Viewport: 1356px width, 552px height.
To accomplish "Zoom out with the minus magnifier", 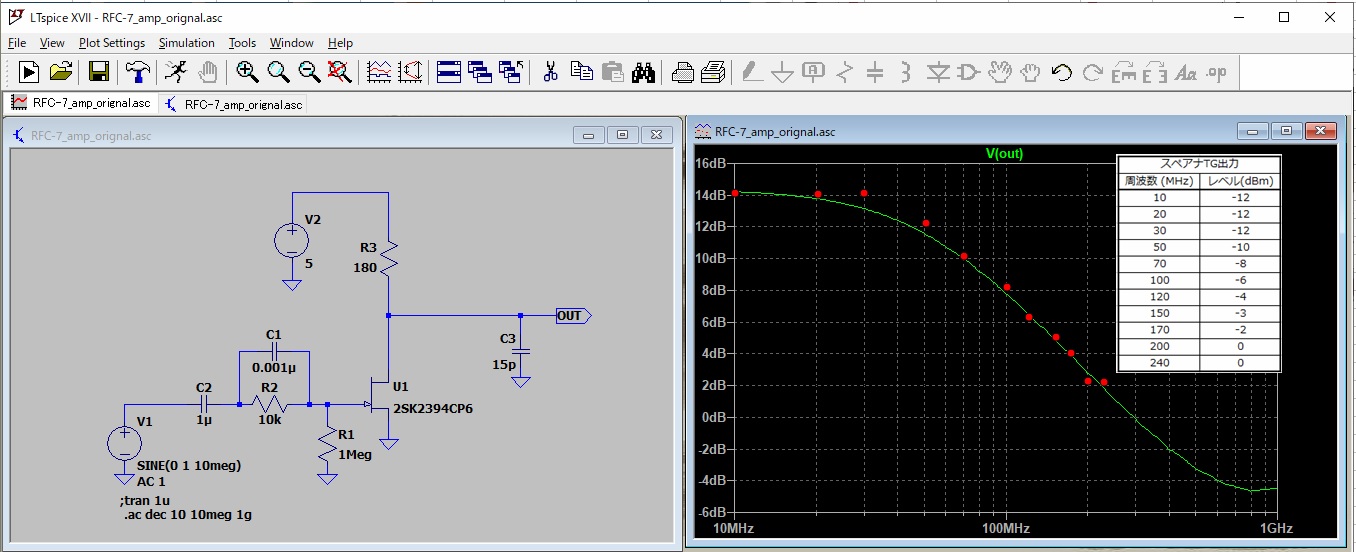I will (x=309, y=72).
